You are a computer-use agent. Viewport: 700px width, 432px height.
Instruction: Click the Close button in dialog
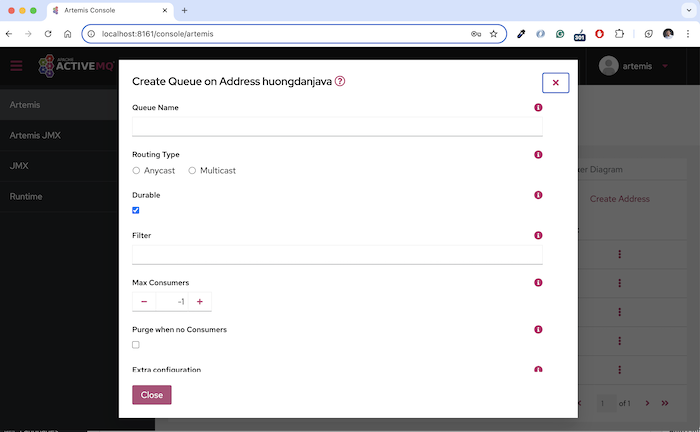click(152, 395)
